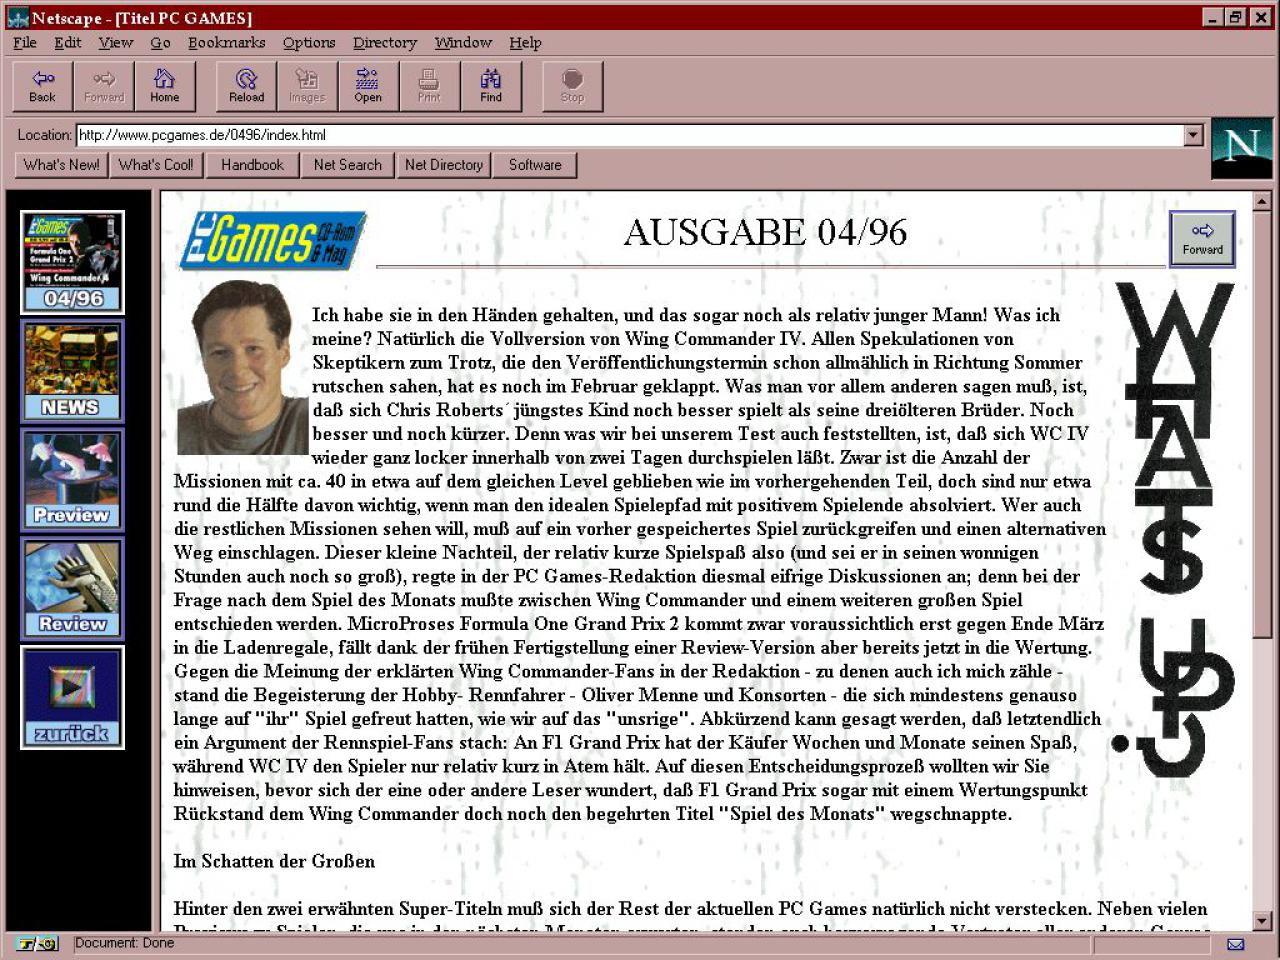Go back with the Back toolbar button
The height and width of the screenshot is (960, 1280).
click(x=43, y=86)
